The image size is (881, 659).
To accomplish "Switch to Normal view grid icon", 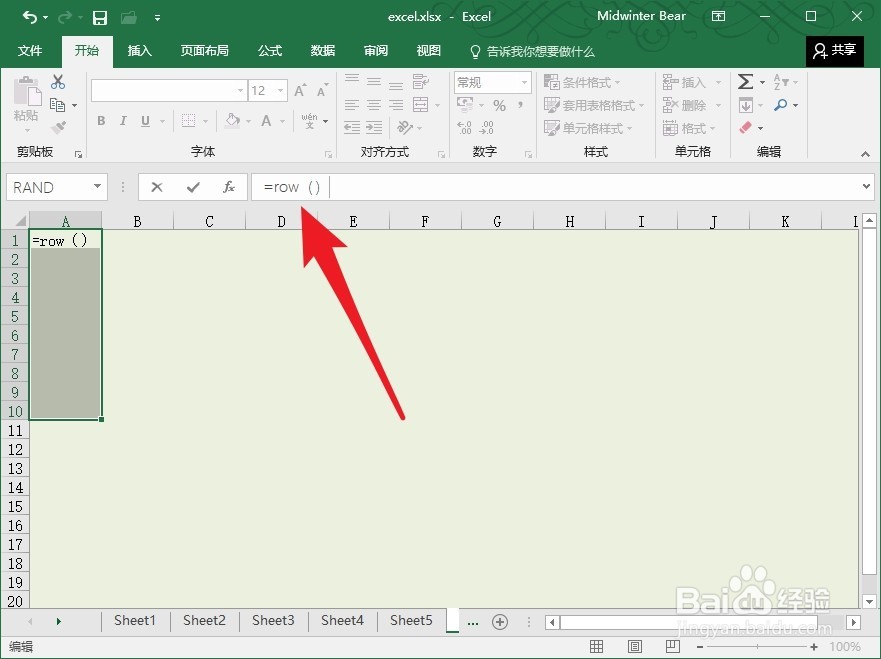I will 597,647.
